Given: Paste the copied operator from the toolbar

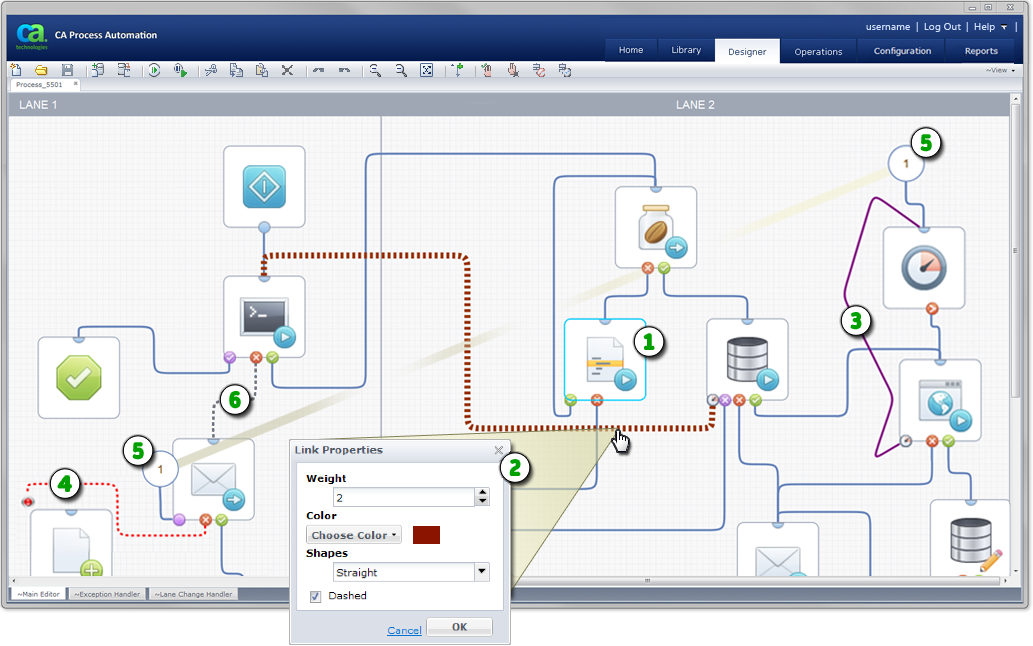Looking at the screenshot, I should pyautogui.click(x=262, y=69).
